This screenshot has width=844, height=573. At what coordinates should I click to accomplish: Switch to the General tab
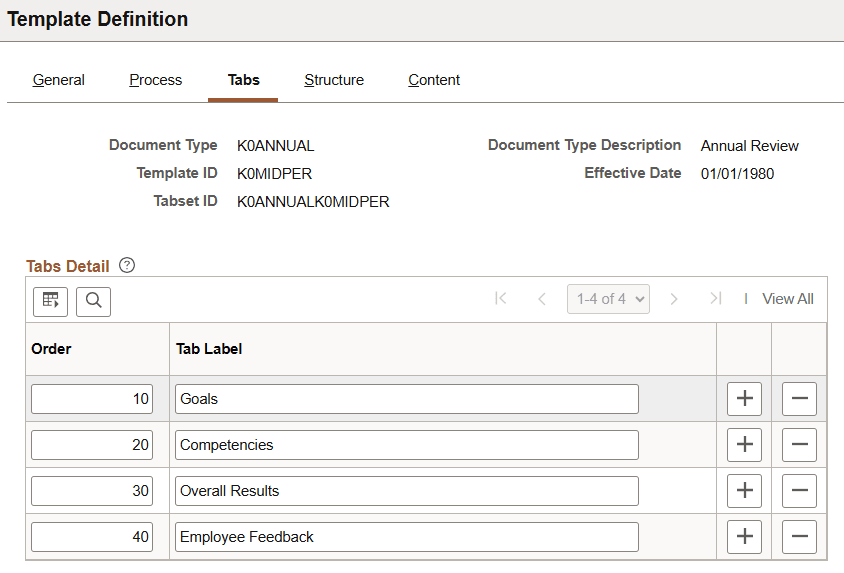(x=59, y=80)
